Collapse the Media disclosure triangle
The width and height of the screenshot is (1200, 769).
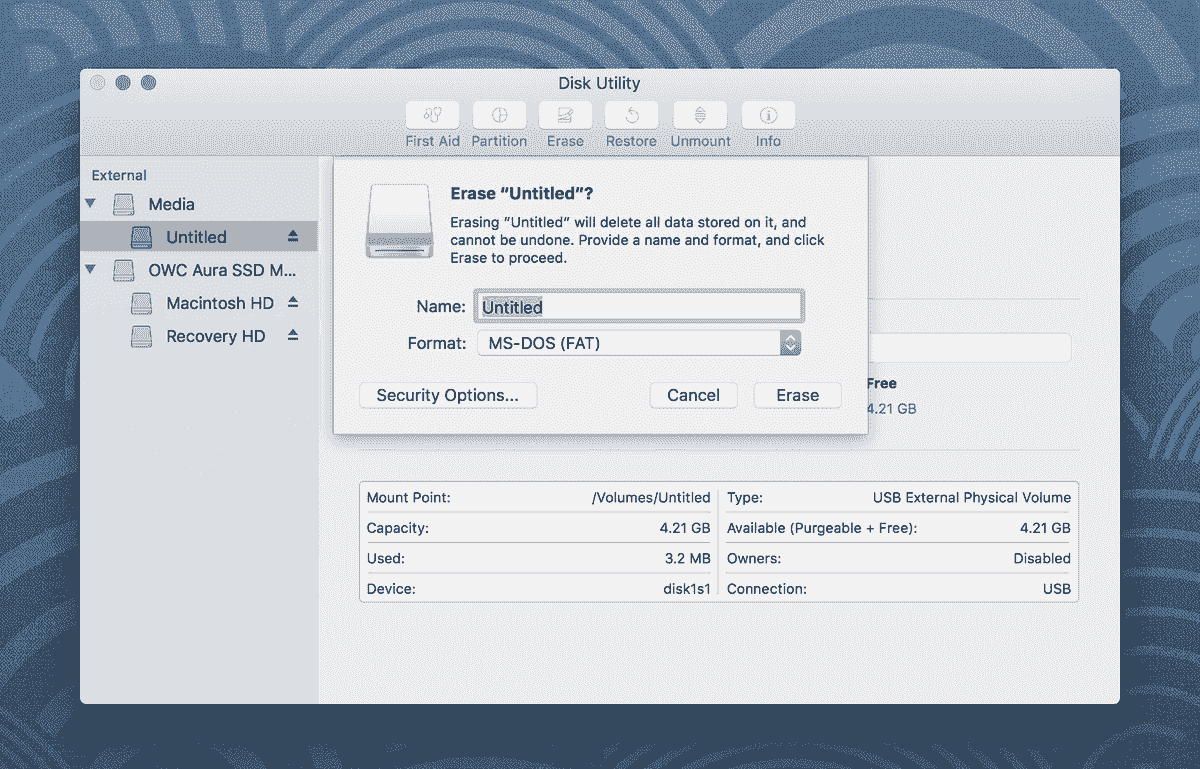[90, 204]
